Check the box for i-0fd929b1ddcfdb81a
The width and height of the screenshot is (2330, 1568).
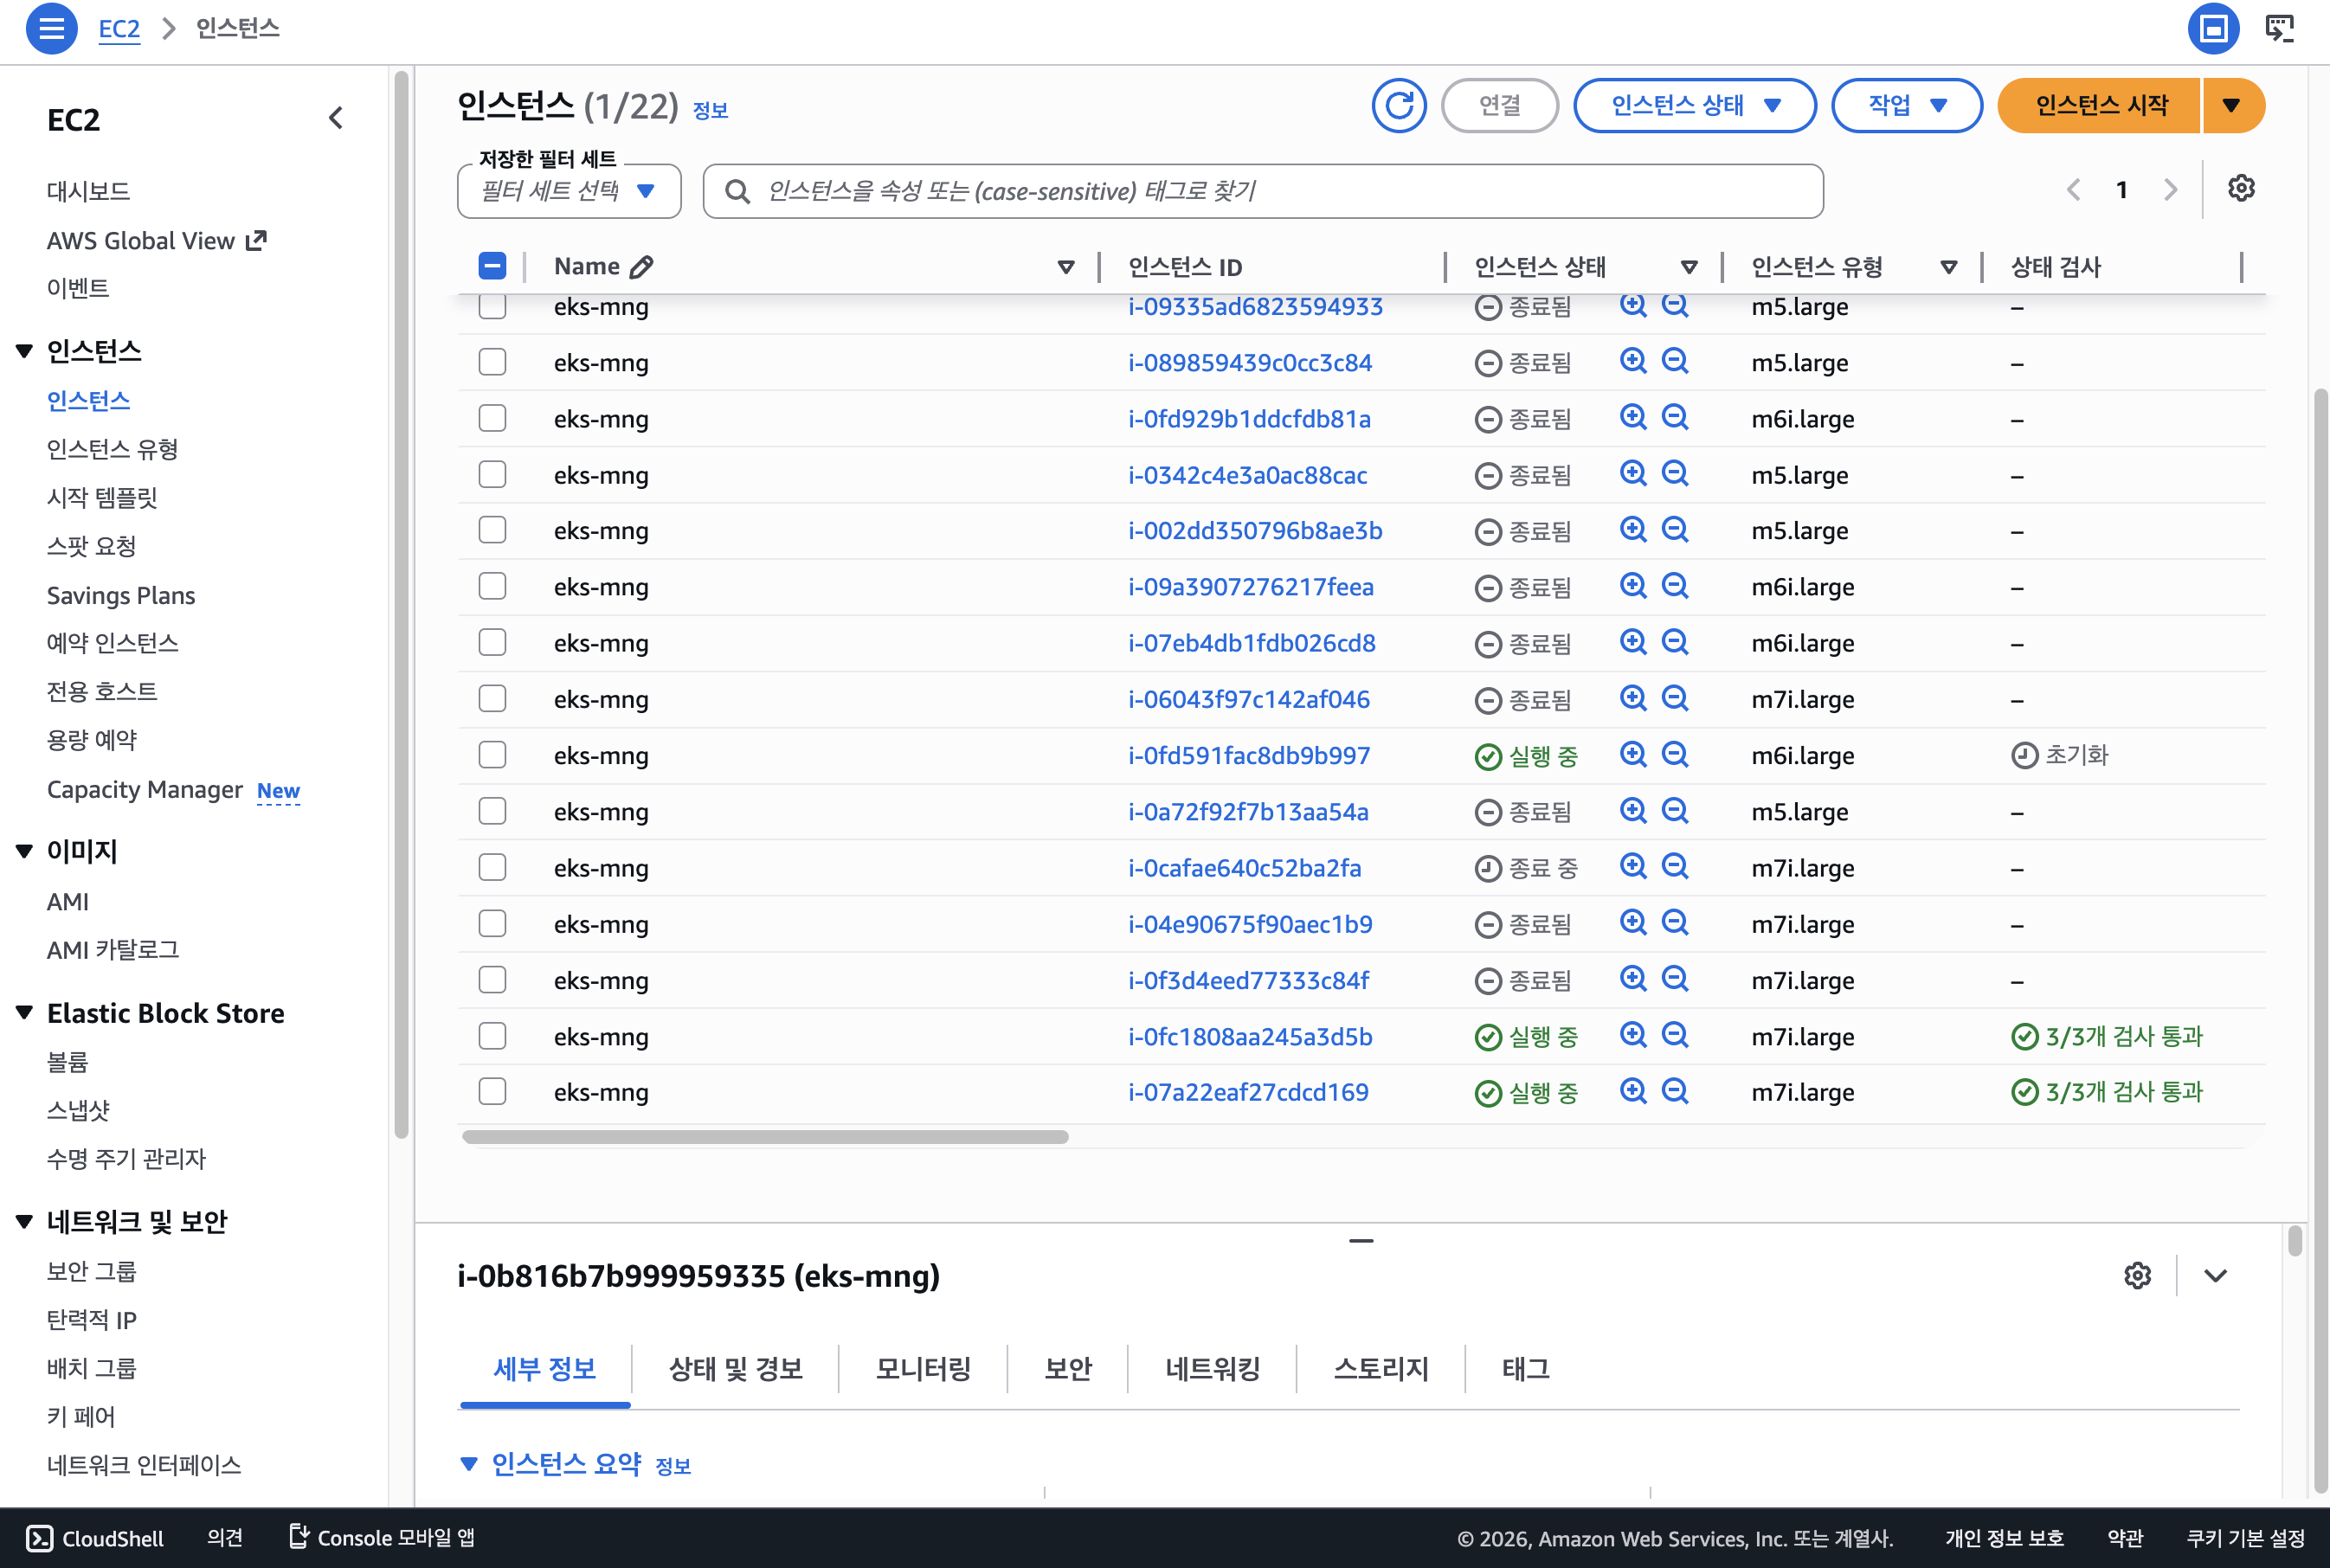click(492, 418)
